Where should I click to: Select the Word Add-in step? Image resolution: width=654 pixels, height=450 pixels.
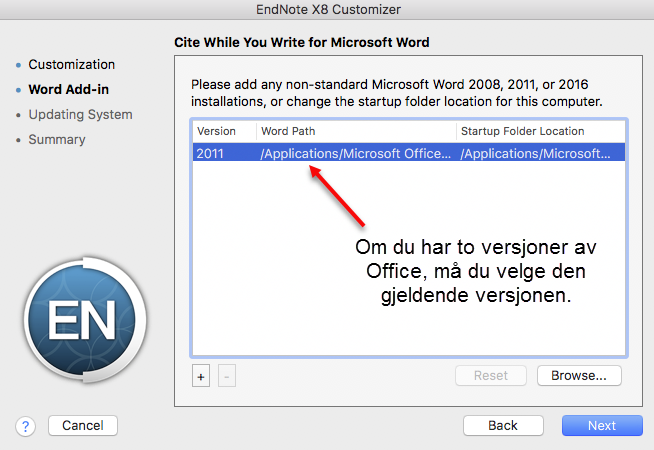[x=68, y=89]
